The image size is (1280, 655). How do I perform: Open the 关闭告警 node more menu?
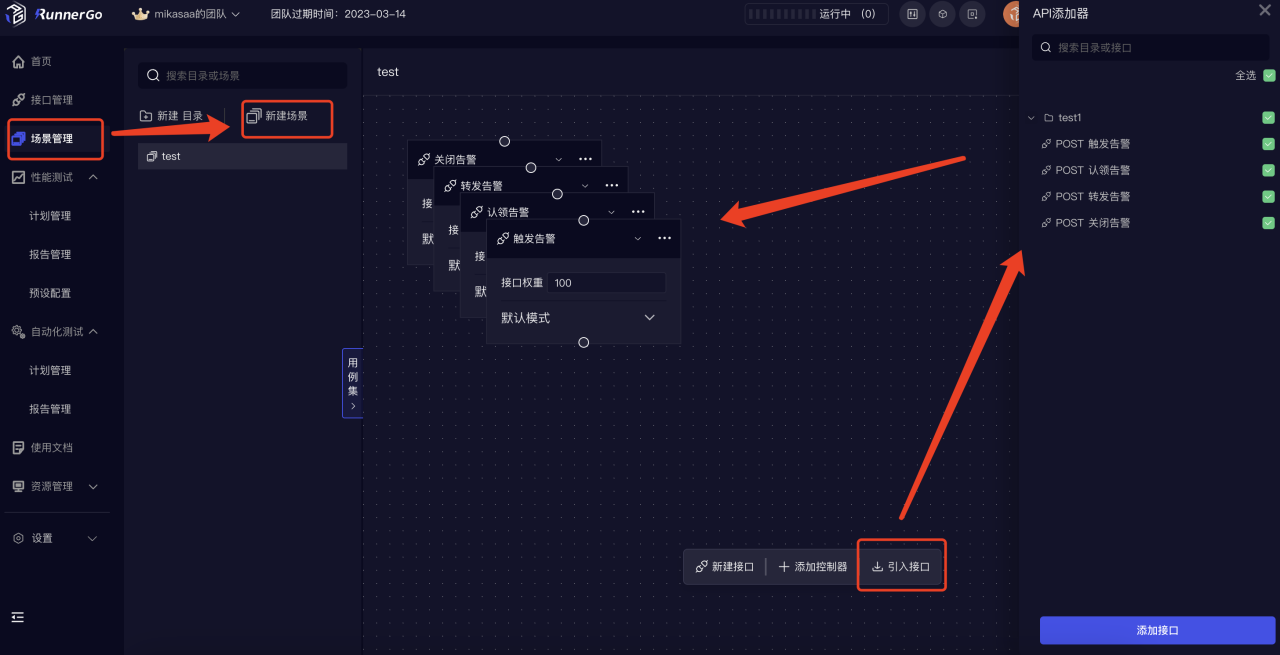pos(585,159)
